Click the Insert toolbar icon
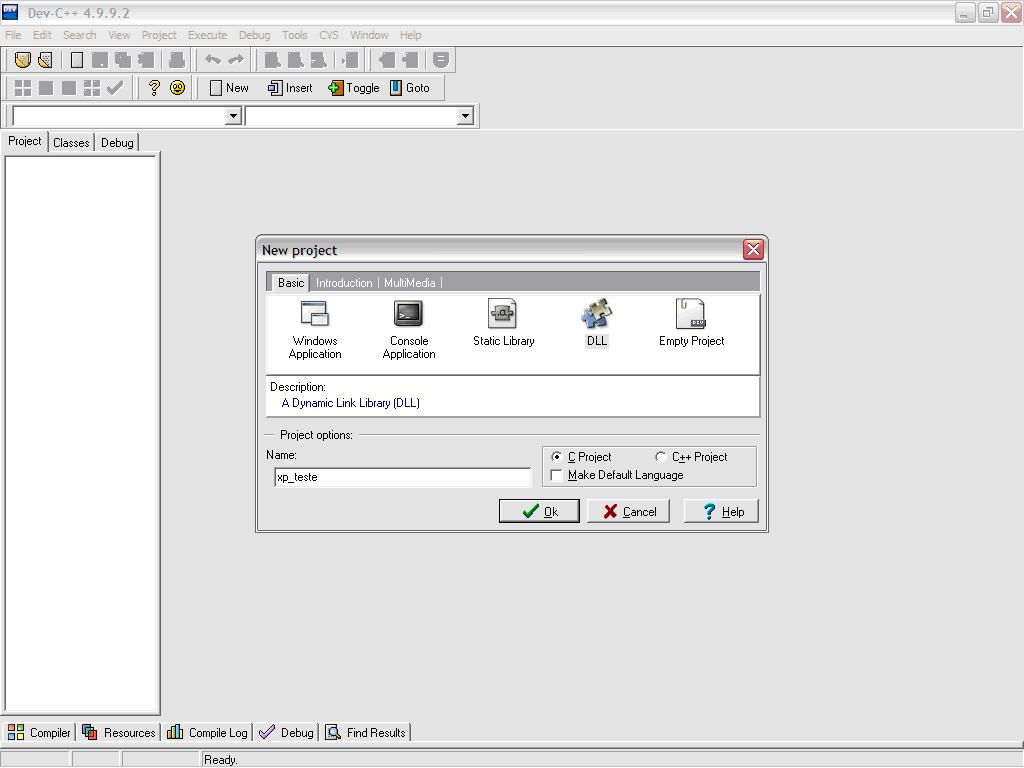The image size is (1024, 768). (289, 88)
